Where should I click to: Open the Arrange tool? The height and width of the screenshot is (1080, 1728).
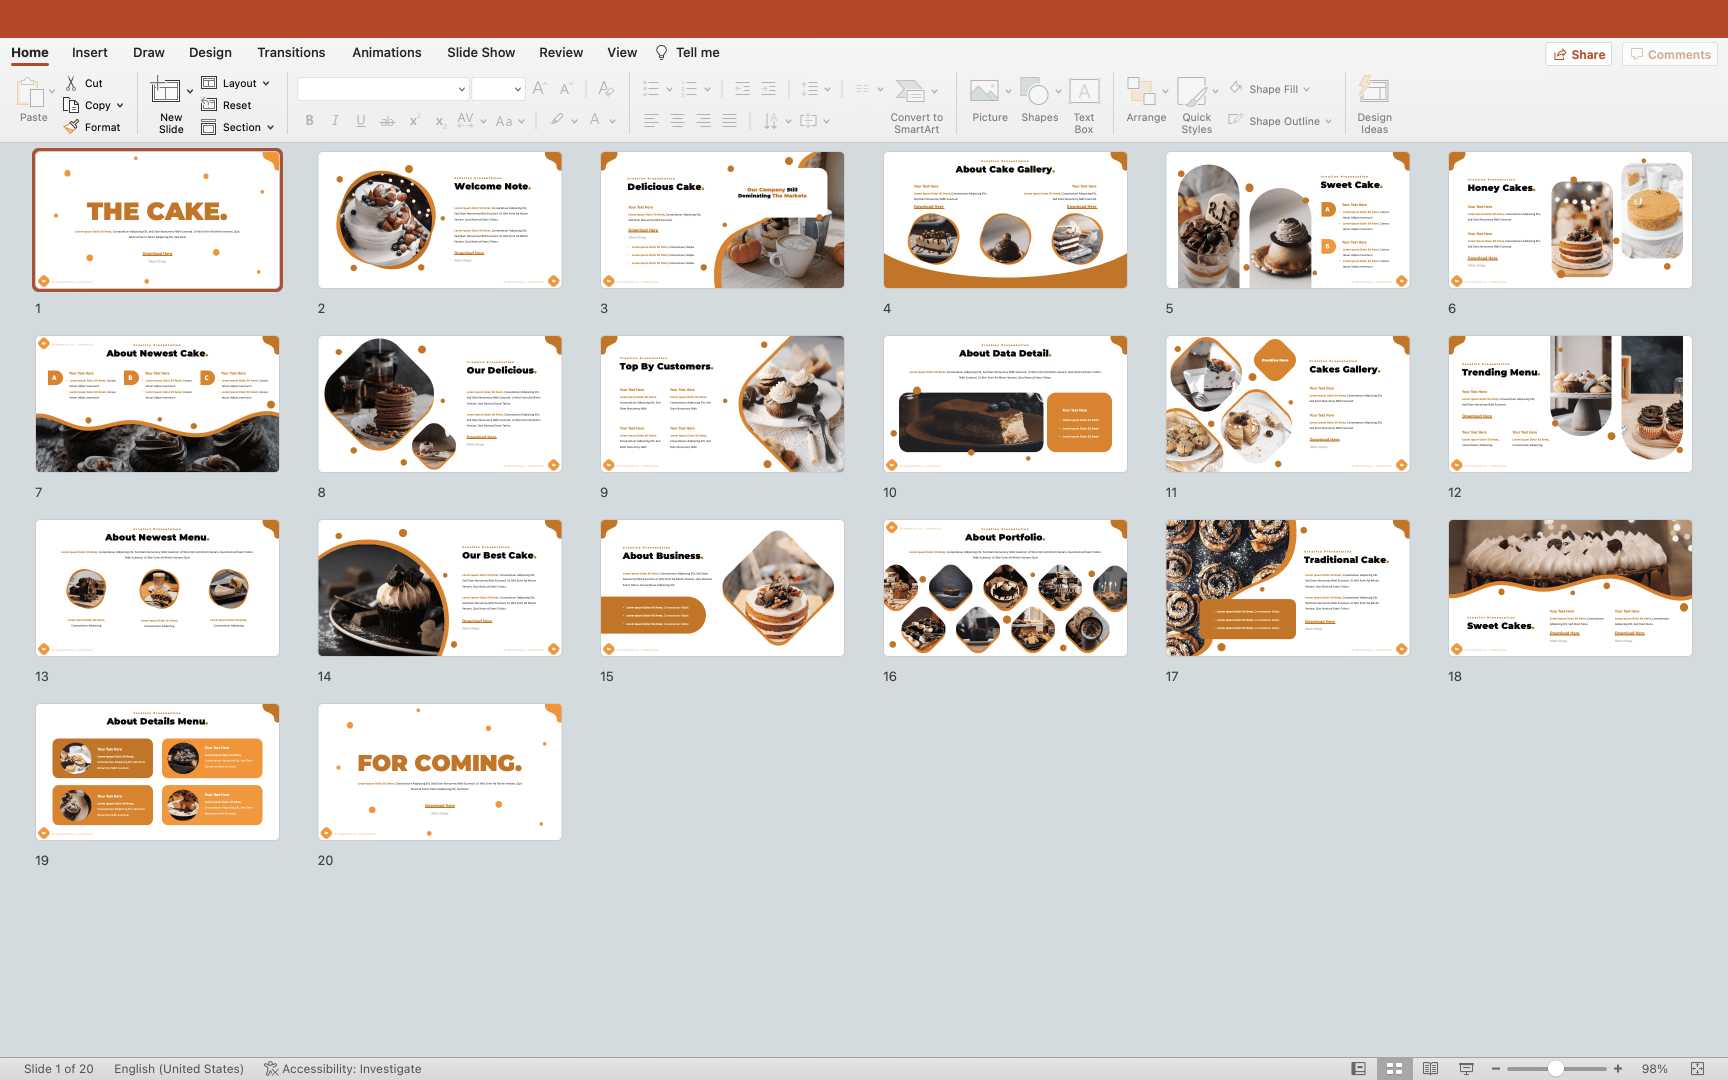click(1145, 104)
